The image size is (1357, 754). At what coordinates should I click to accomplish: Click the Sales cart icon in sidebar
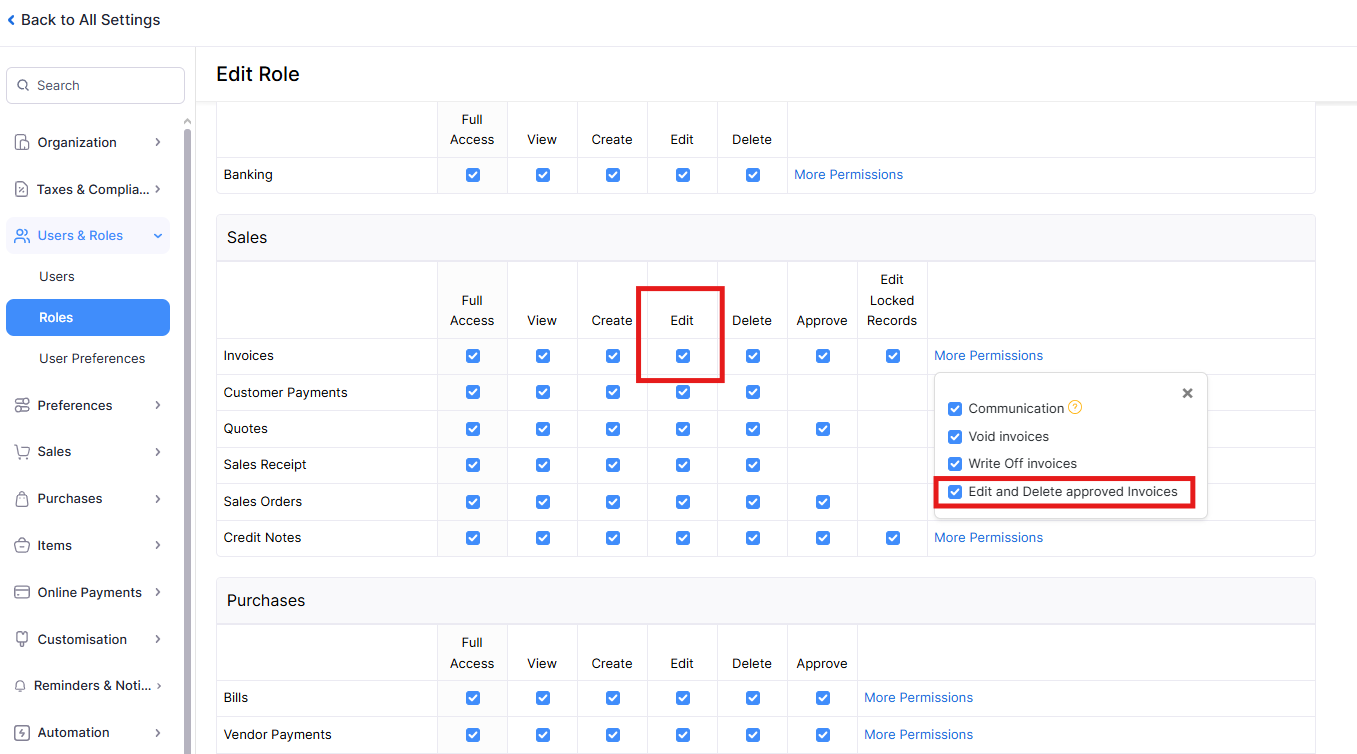click(x=22, y=451)
